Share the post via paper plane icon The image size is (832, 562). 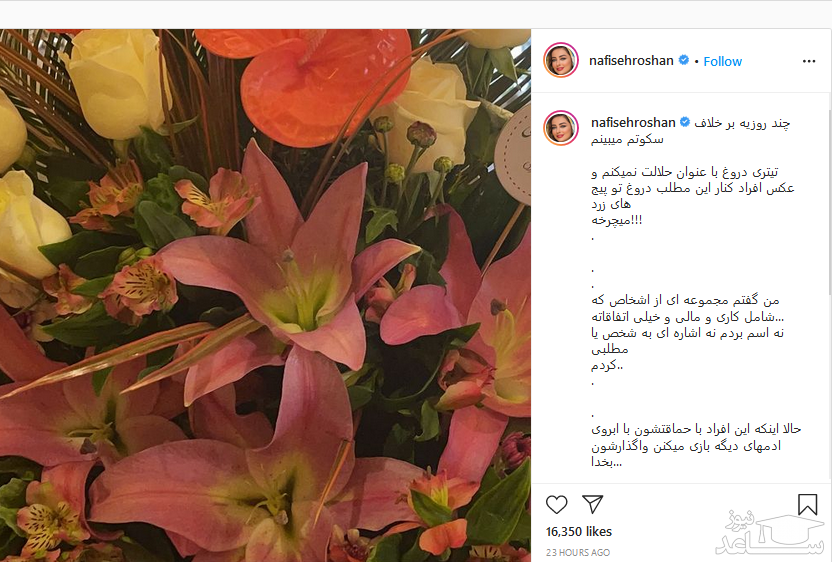592,504
